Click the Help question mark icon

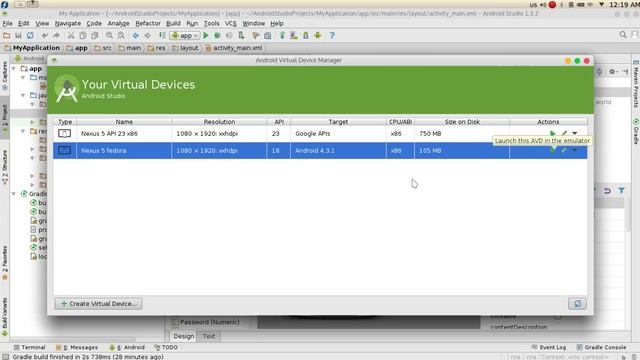coord(332,36)
